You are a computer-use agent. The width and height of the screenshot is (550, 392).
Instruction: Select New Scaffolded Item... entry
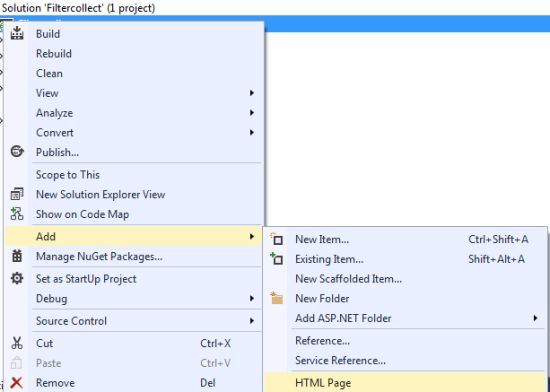pos(405,279)
